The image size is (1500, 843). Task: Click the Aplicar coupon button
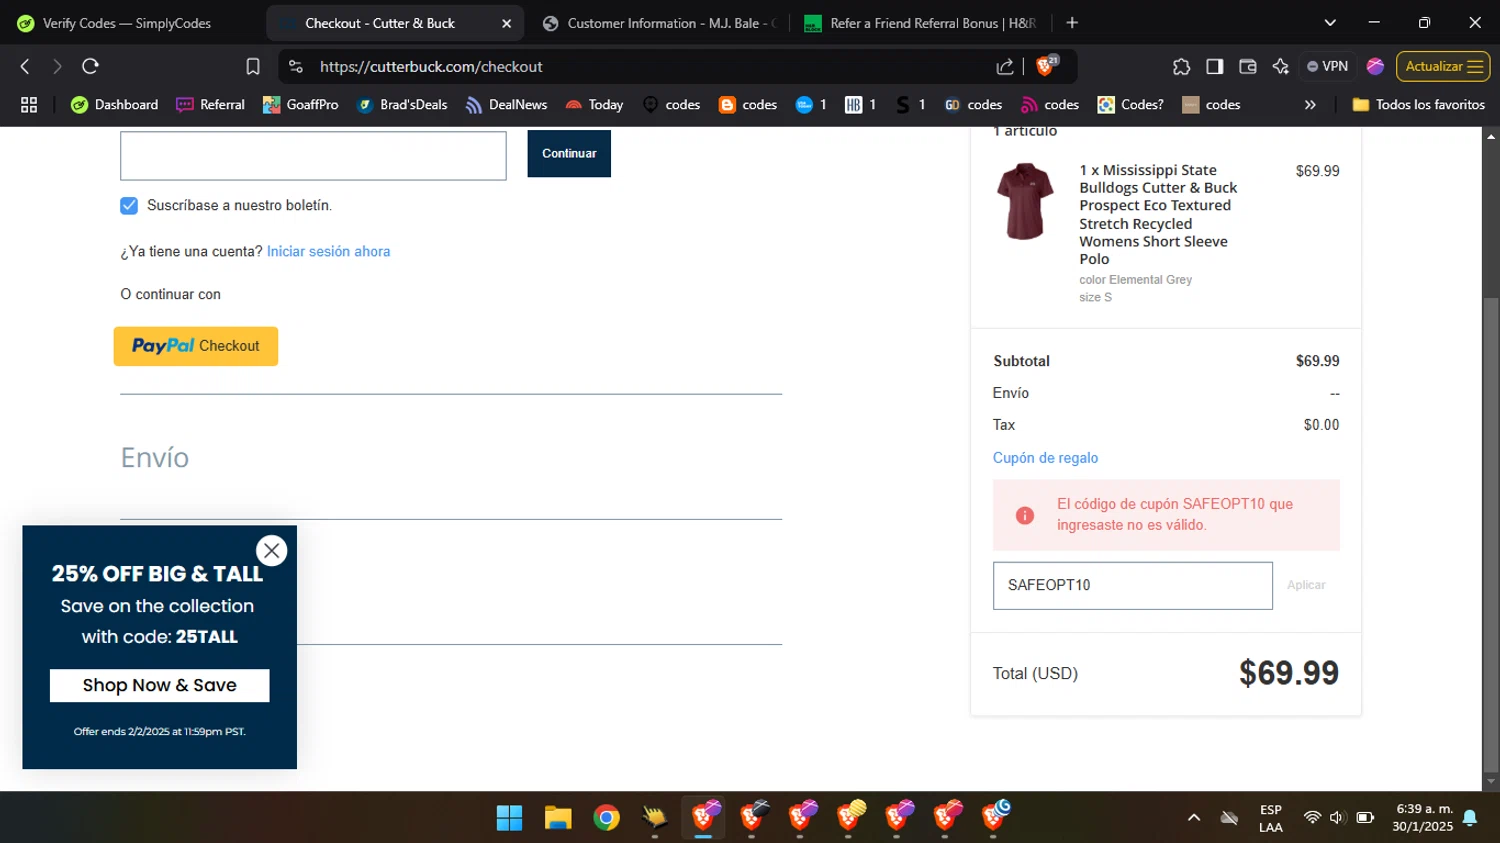(1306, 585)
